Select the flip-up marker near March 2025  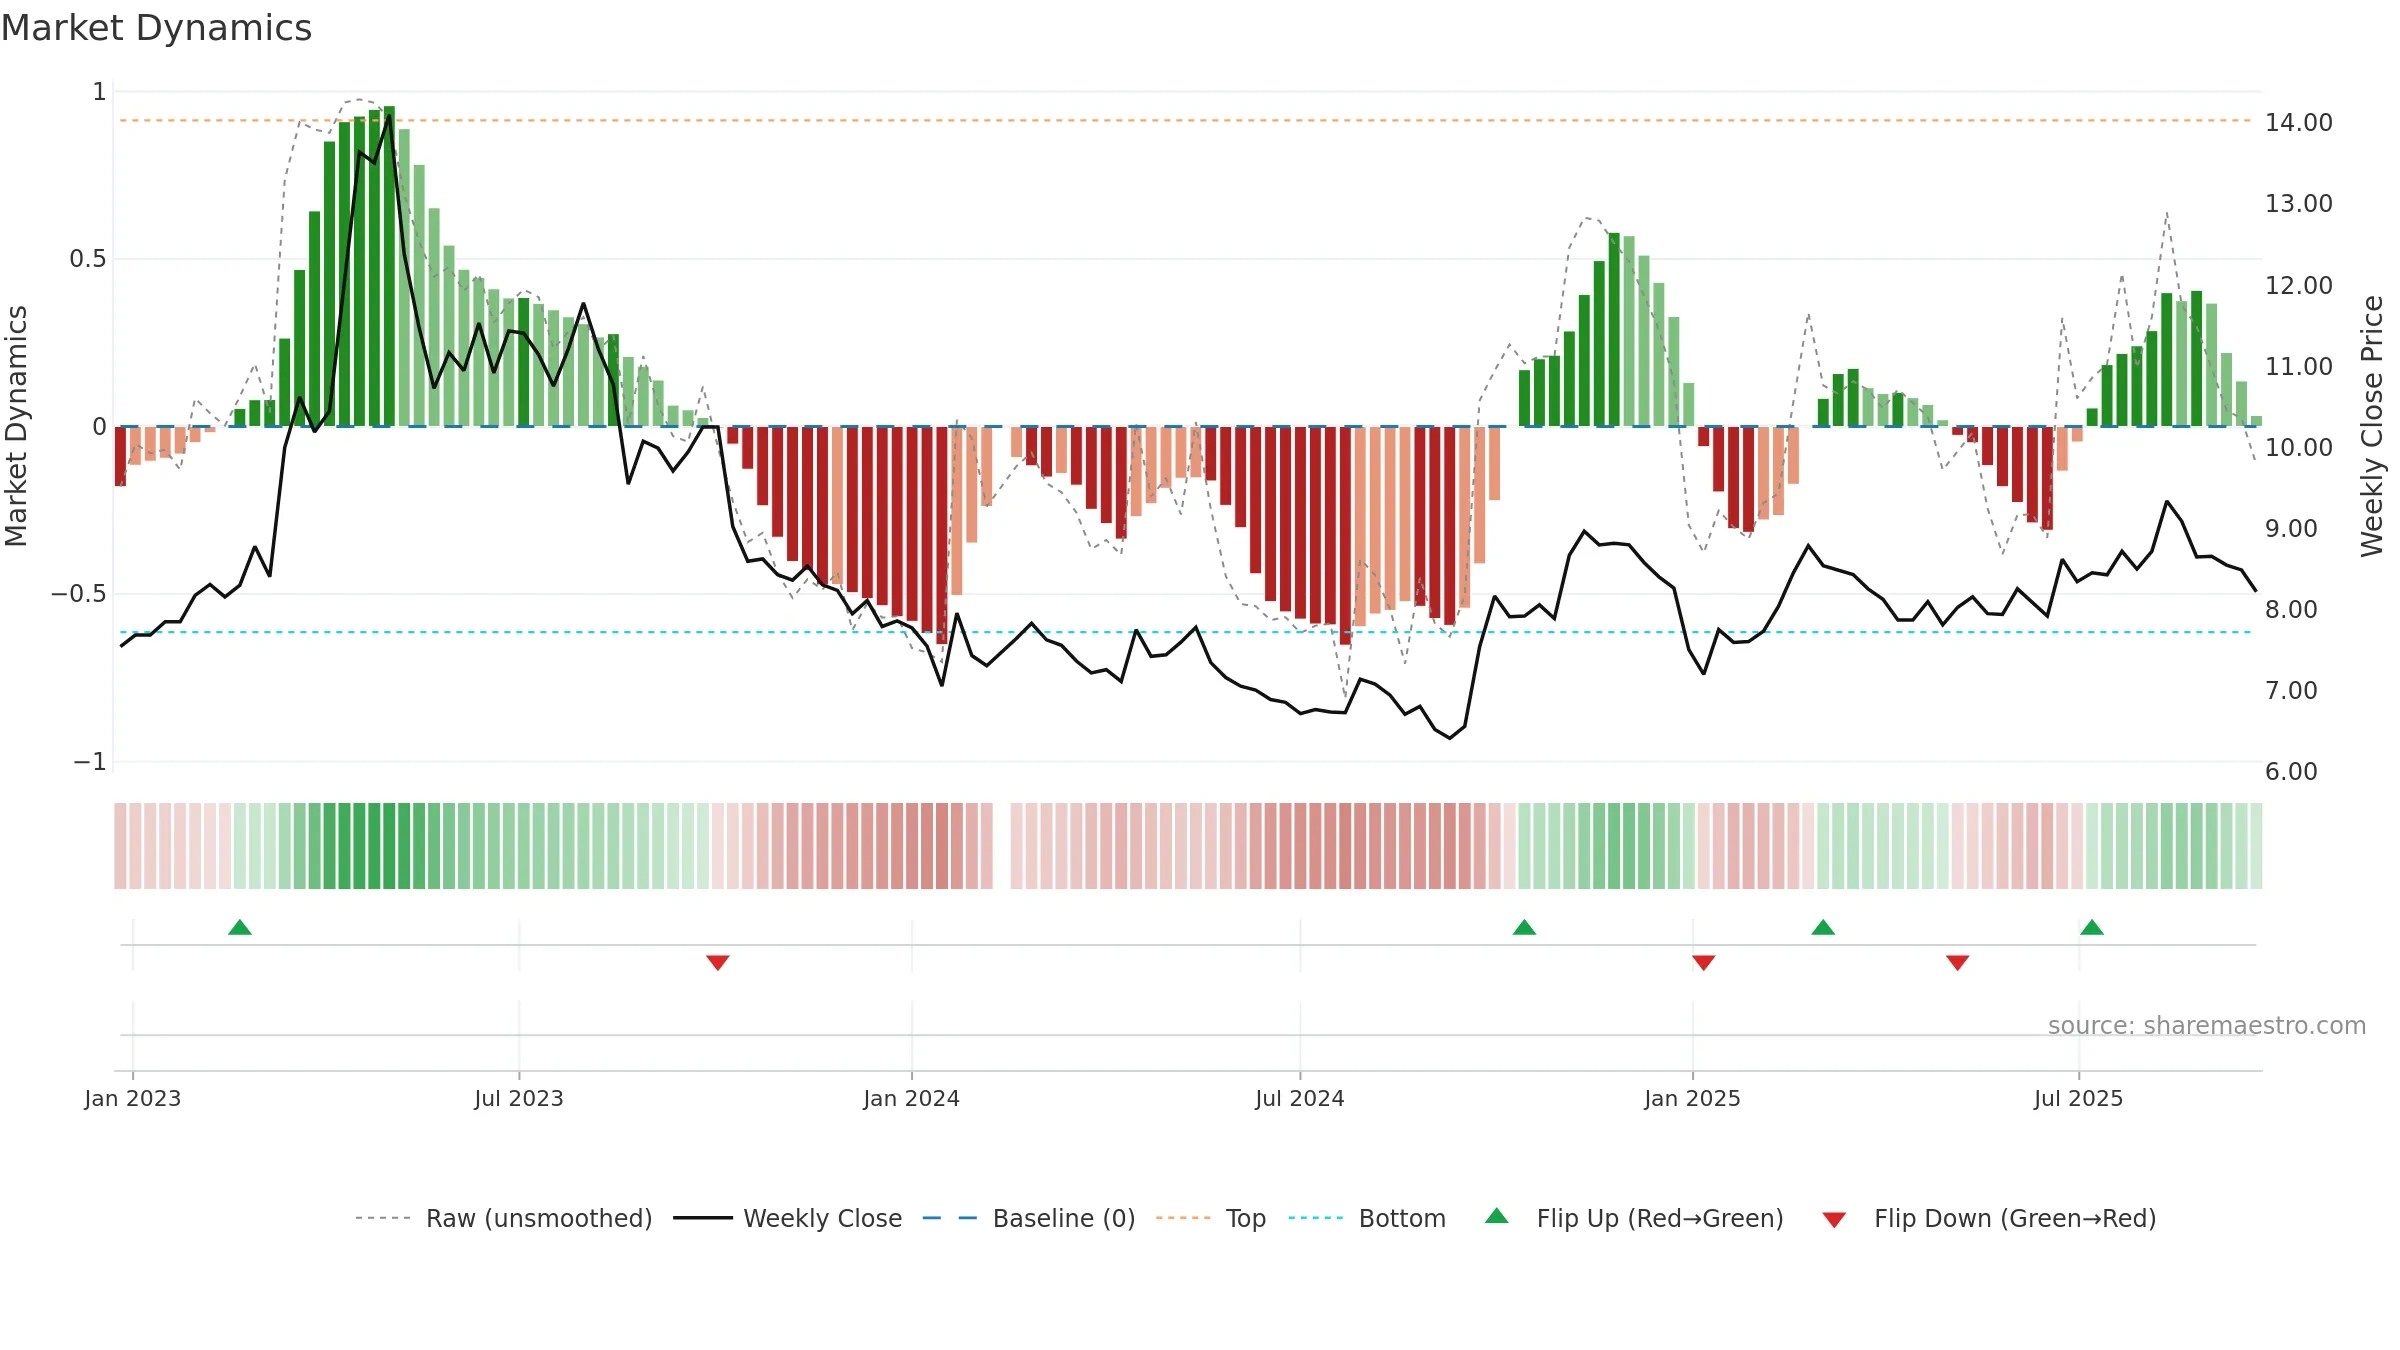[1823, 927]
